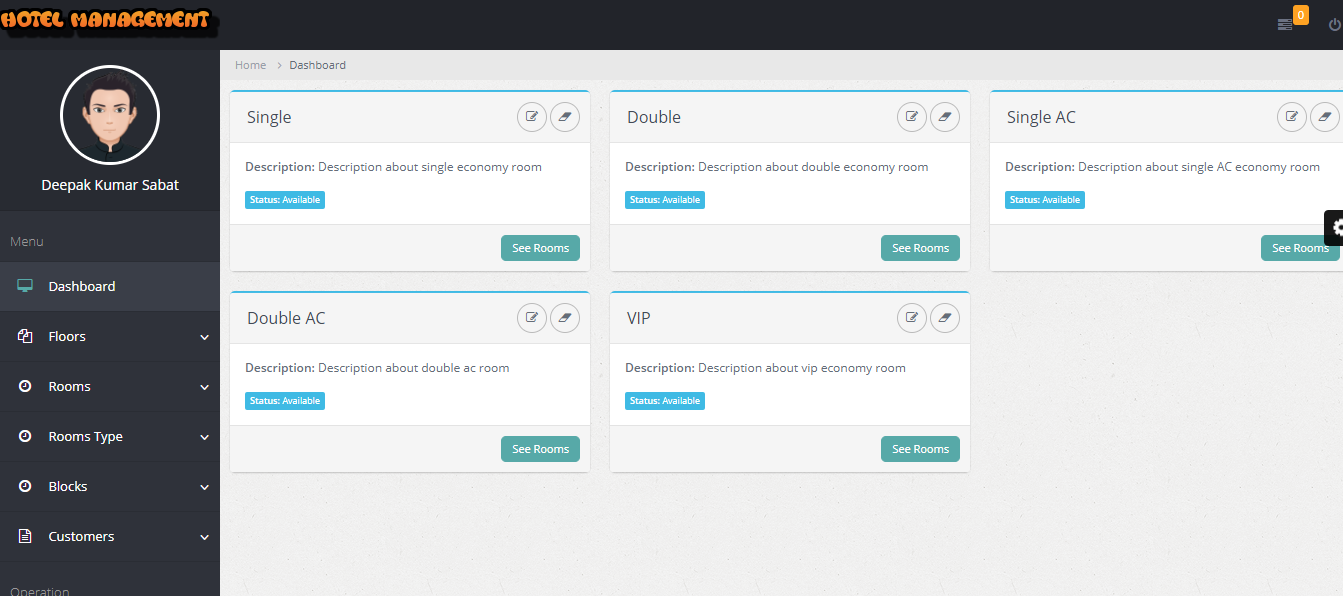
Task: Expand the Rooms Type menu chevron
Action: tap(204, 437)
